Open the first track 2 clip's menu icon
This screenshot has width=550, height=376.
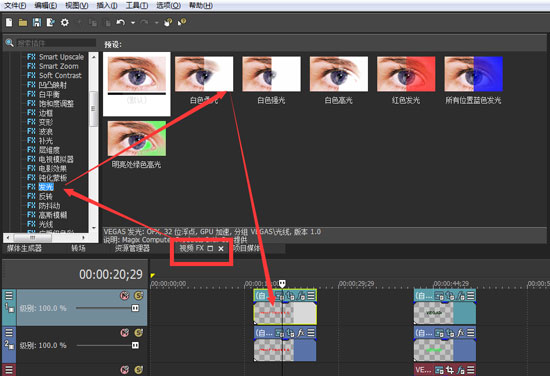pyautogui.click(x=311, y=333)
